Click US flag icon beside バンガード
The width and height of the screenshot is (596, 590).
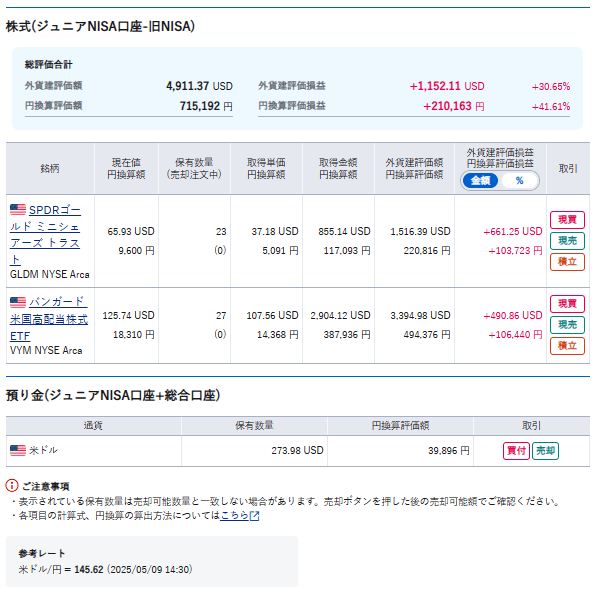[x=18, y=302]
